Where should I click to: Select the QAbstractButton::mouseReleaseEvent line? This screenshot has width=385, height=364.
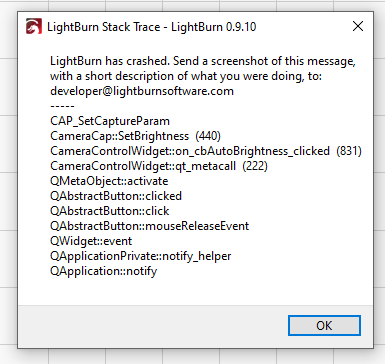click(150, 226)
